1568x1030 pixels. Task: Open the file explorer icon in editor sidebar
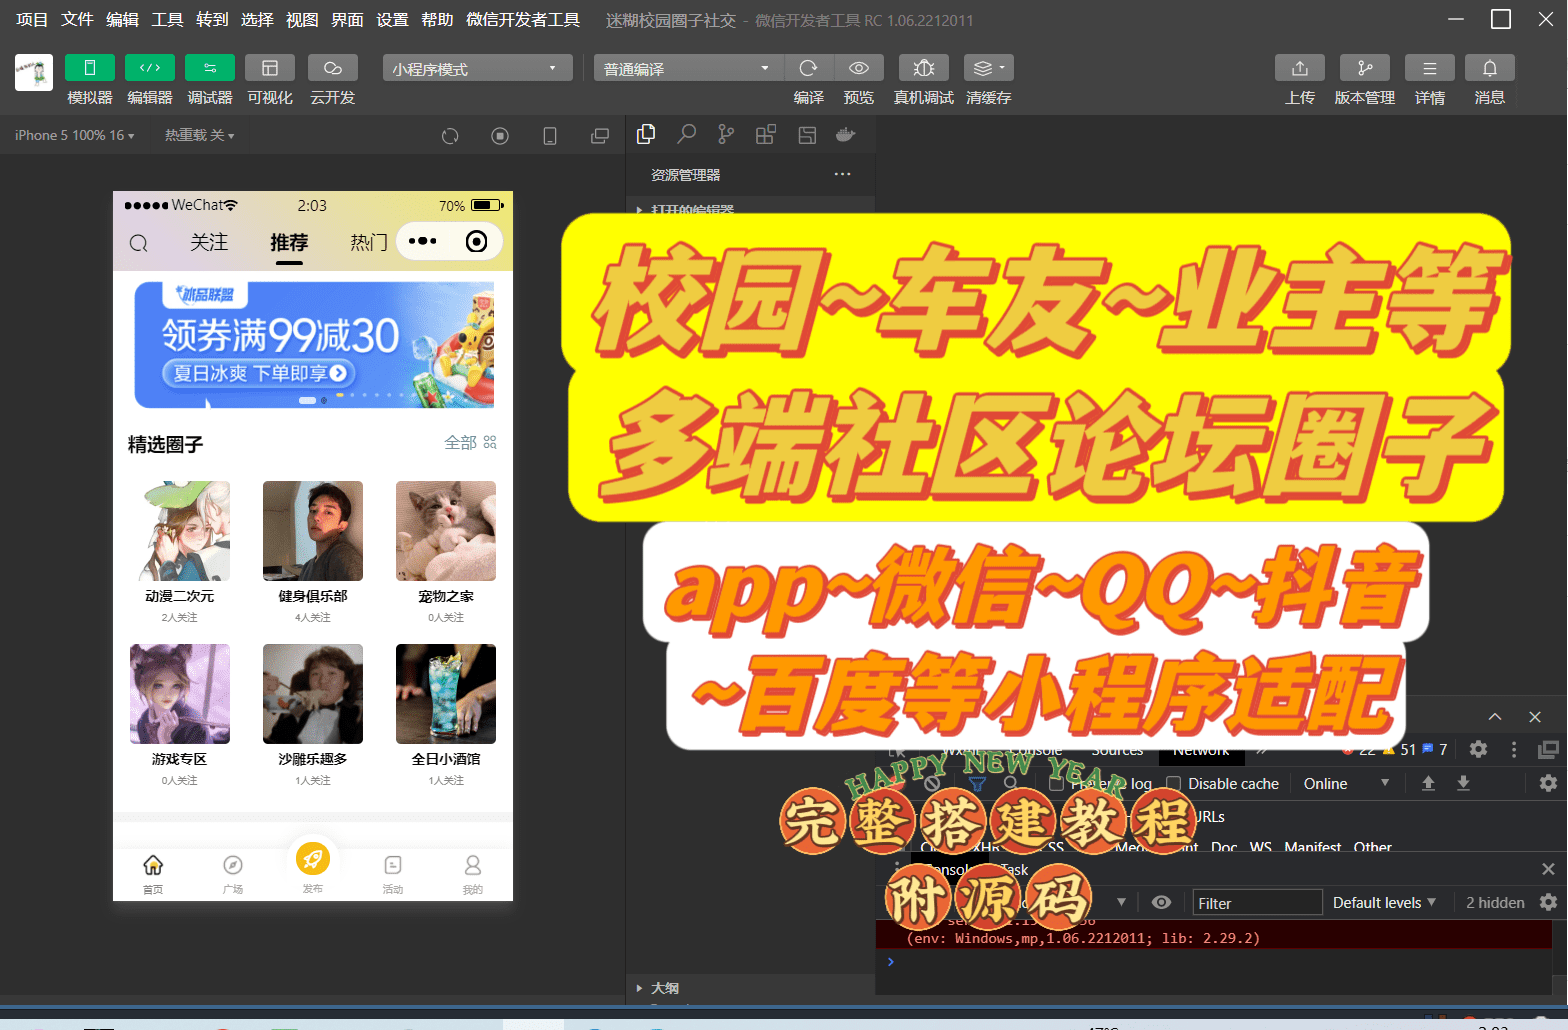point(646,134)
